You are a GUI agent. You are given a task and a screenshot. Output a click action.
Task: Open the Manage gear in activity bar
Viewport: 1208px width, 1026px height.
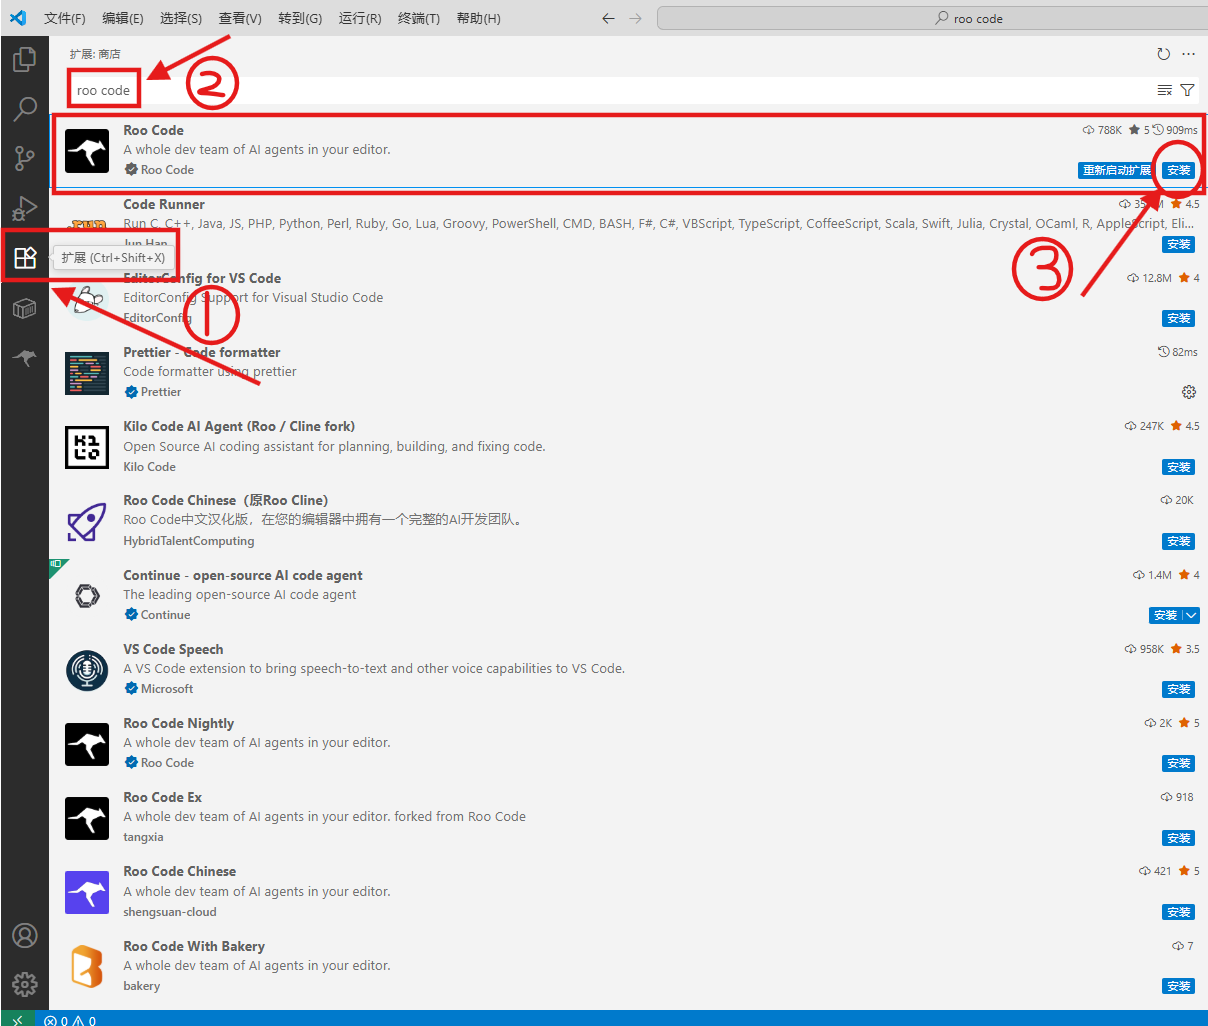point(24,984)
